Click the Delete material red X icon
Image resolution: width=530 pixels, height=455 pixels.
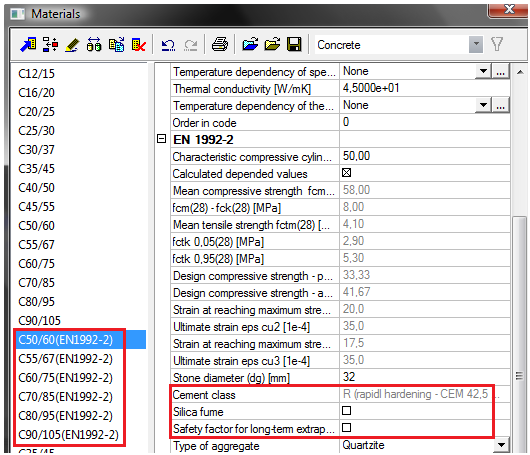coord(139,45)
